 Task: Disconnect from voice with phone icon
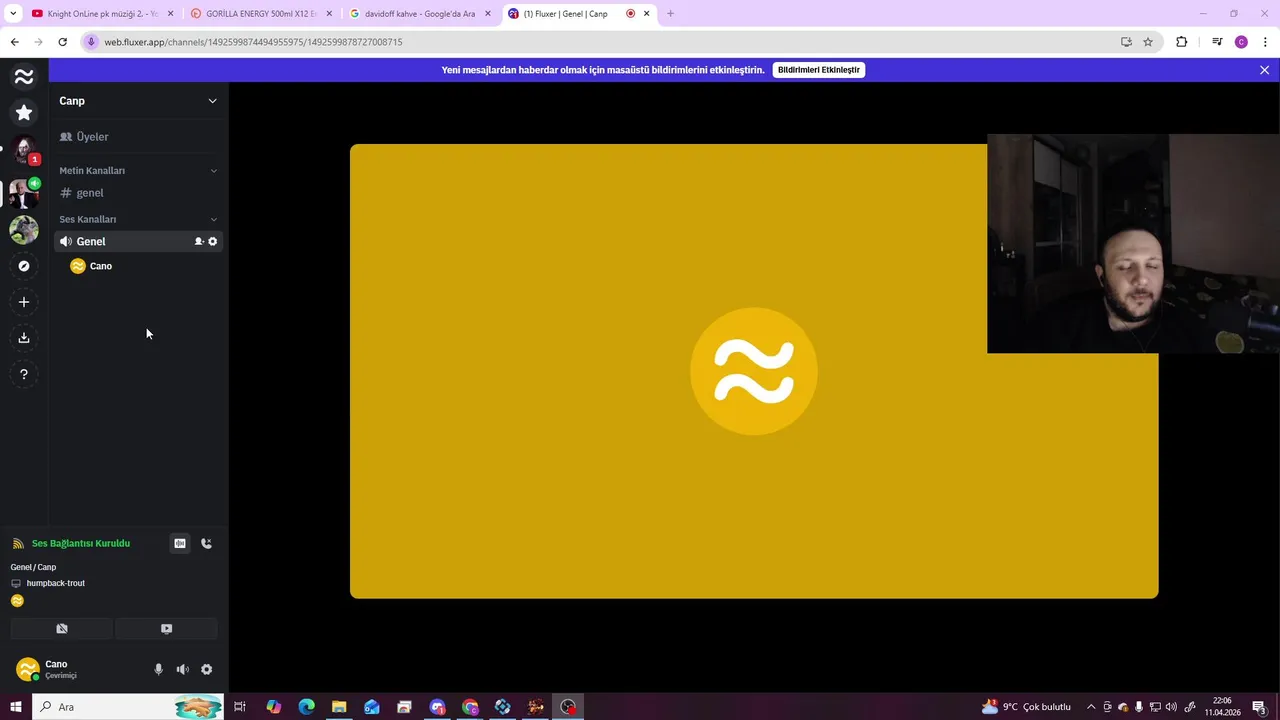[x=206, y=544]
